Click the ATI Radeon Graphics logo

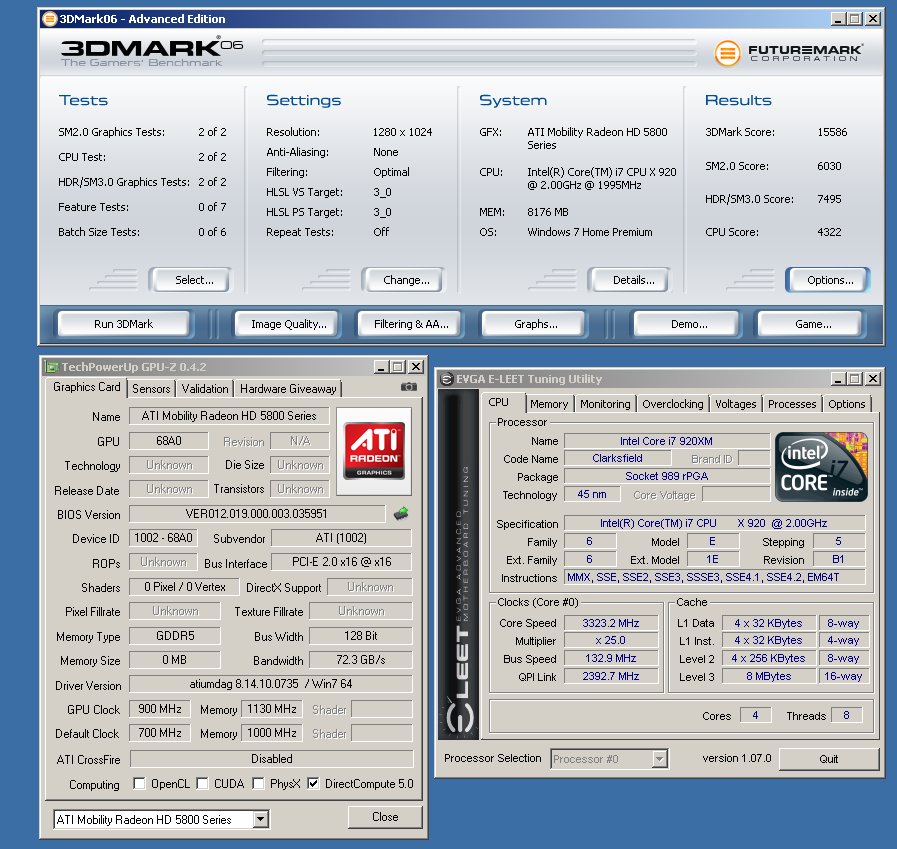click(x=374, y=451)
